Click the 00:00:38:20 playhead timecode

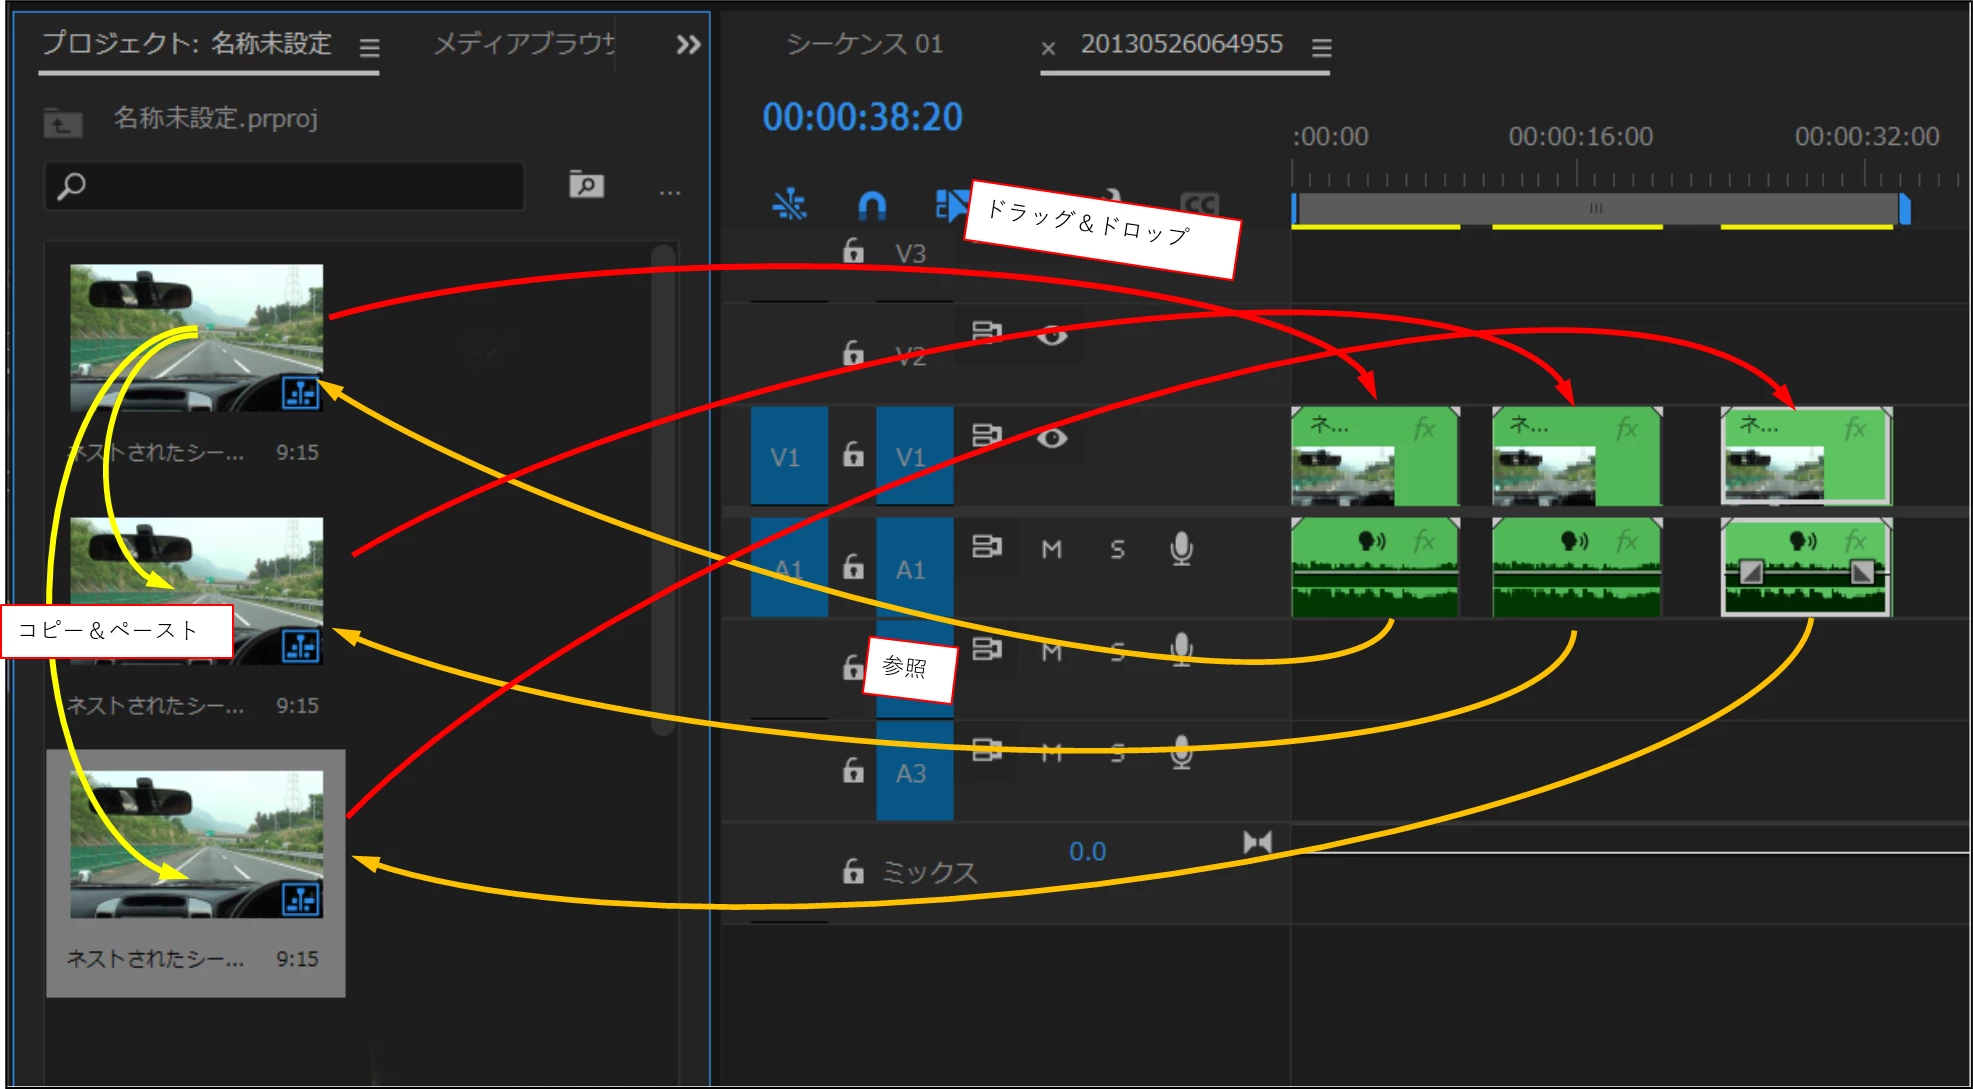[x=862, y=117]
